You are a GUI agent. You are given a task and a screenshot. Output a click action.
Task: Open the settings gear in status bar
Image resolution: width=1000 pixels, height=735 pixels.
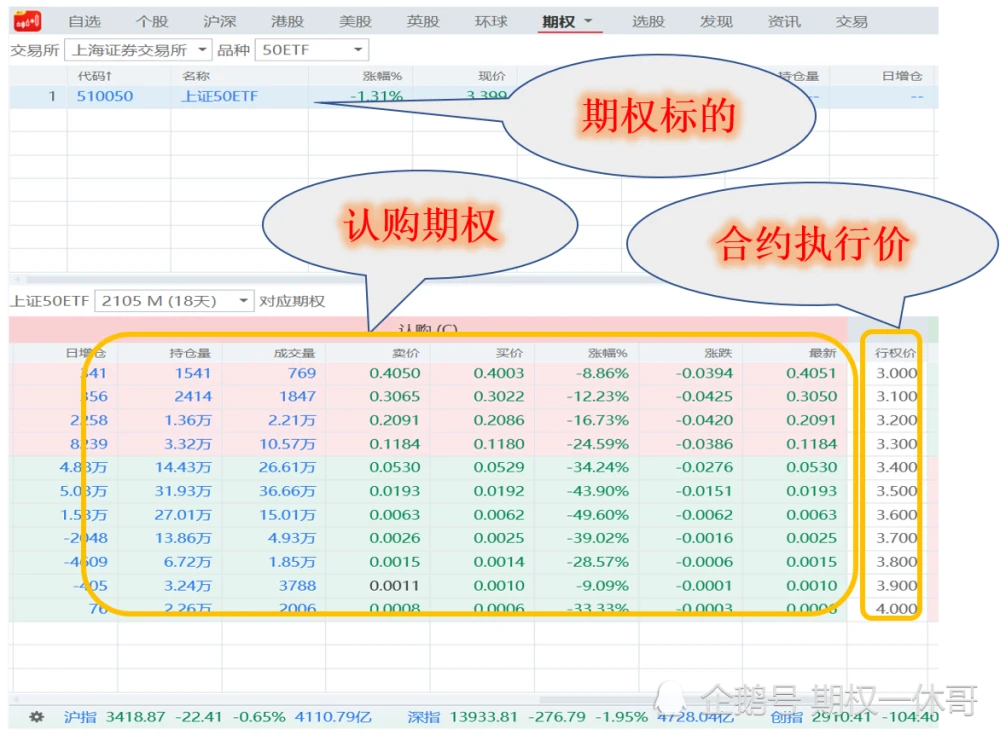click(x=36, y=716)
